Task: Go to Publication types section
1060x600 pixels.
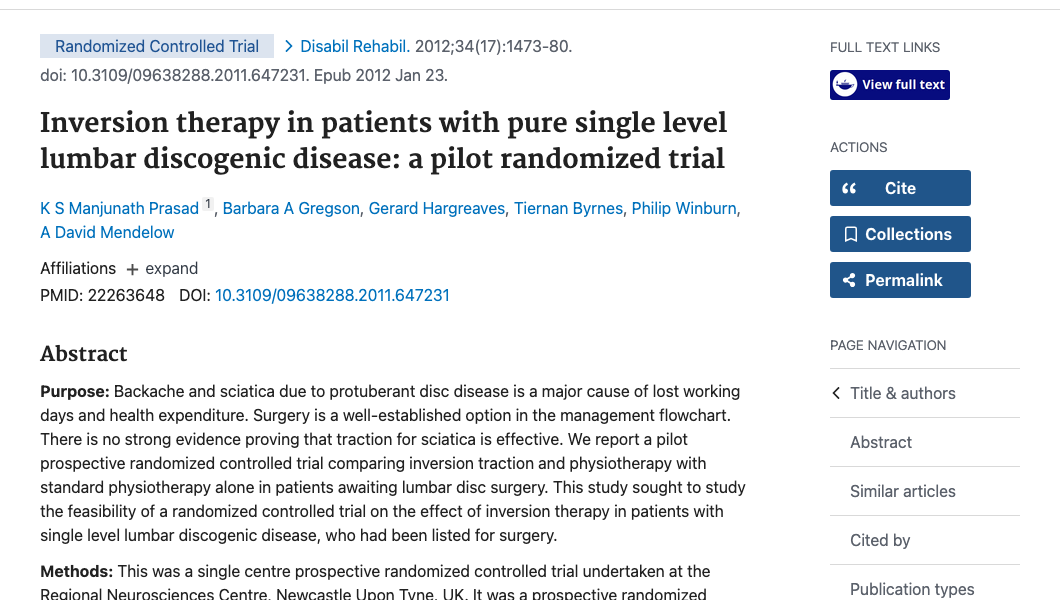Action: [912, 589]
